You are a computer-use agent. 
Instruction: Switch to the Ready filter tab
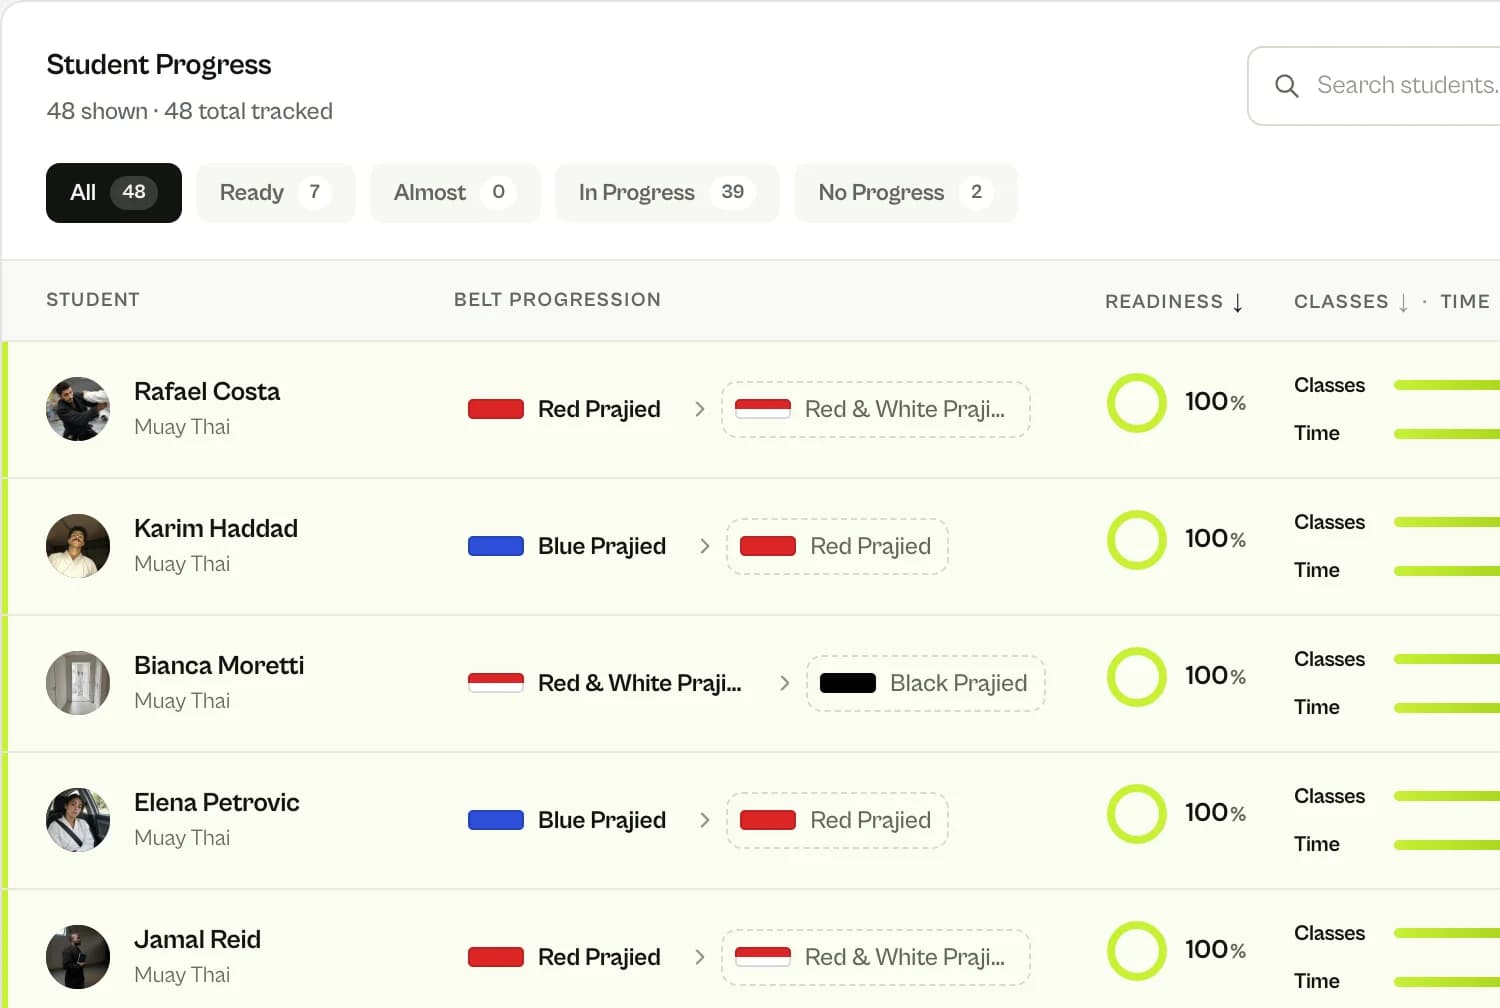pos(276,193)
